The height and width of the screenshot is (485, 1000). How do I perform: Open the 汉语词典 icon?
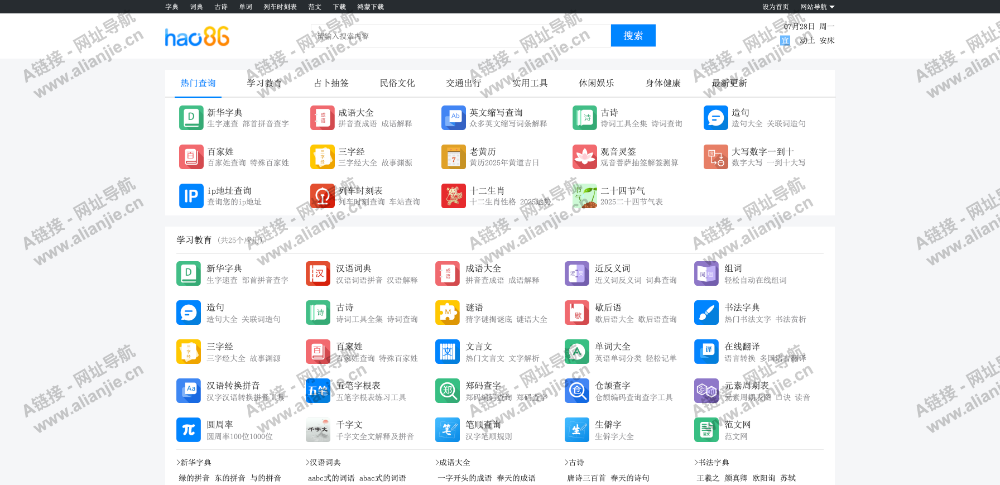[318, 274]
